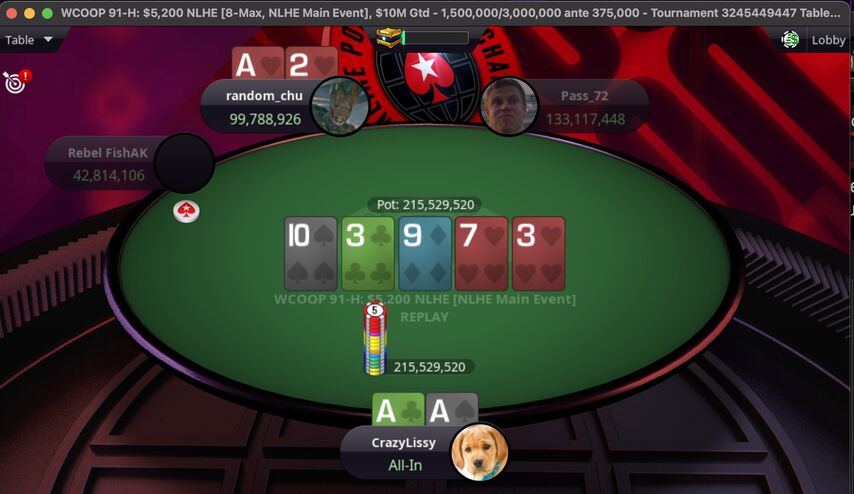The height and width of the screenshot is (494, 854).
Task: Click Pass_72's player avatar
Action: click(509, 107)
